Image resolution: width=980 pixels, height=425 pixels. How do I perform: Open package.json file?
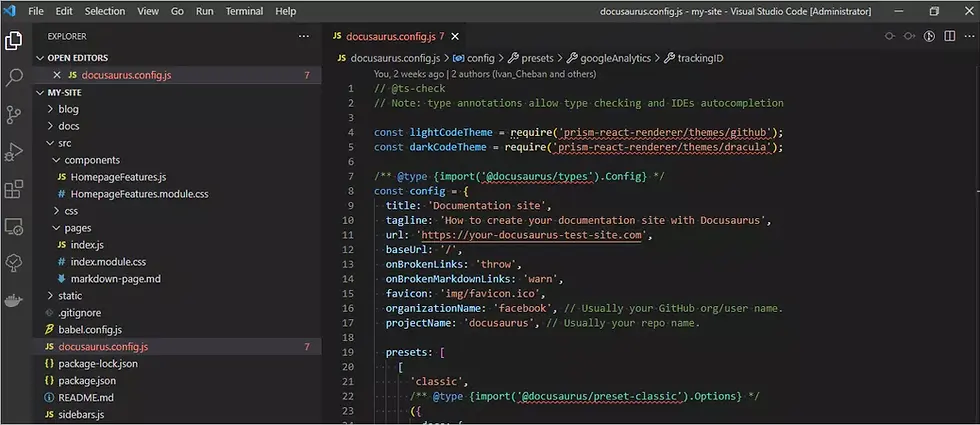pyautogui.click(x=87, y=381)
